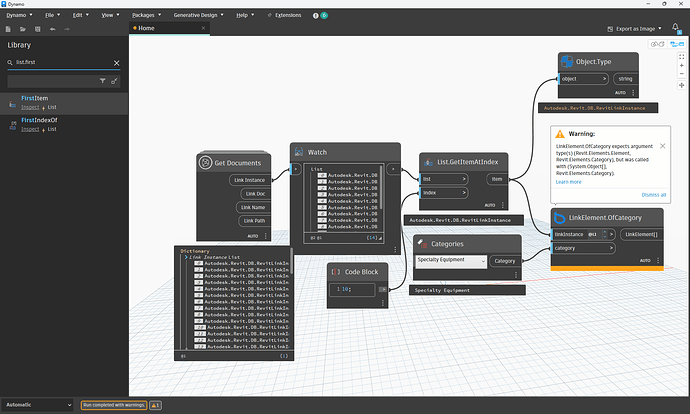
Task: Click Learn more link in warning
Action: [568, 181]
